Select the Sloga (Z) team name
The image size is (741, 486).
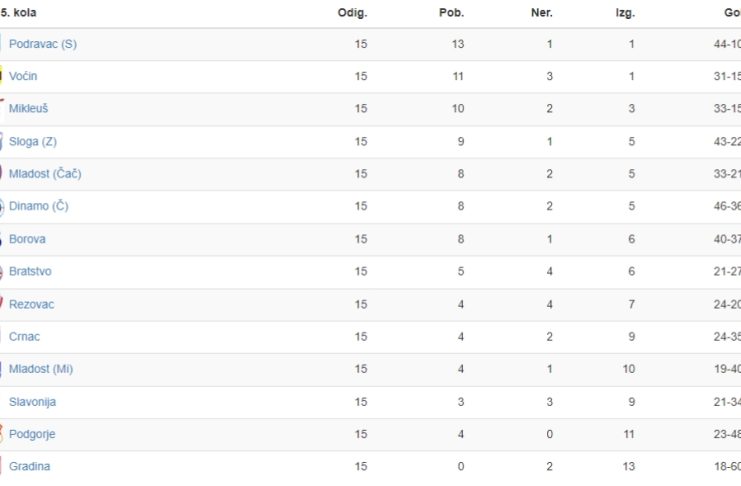[x=33, y=141]
